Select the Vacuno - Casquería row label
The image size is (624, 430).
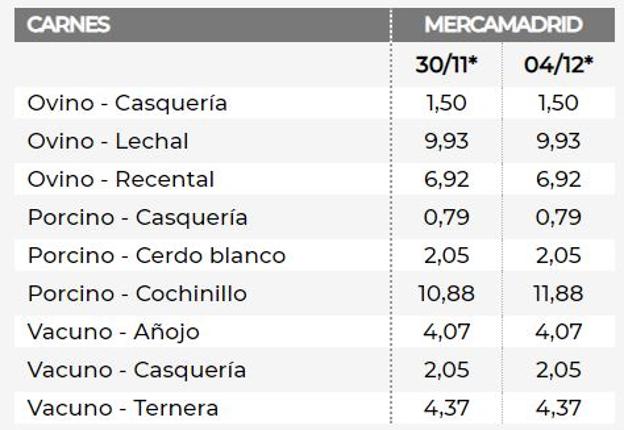[x=136, y=370]
